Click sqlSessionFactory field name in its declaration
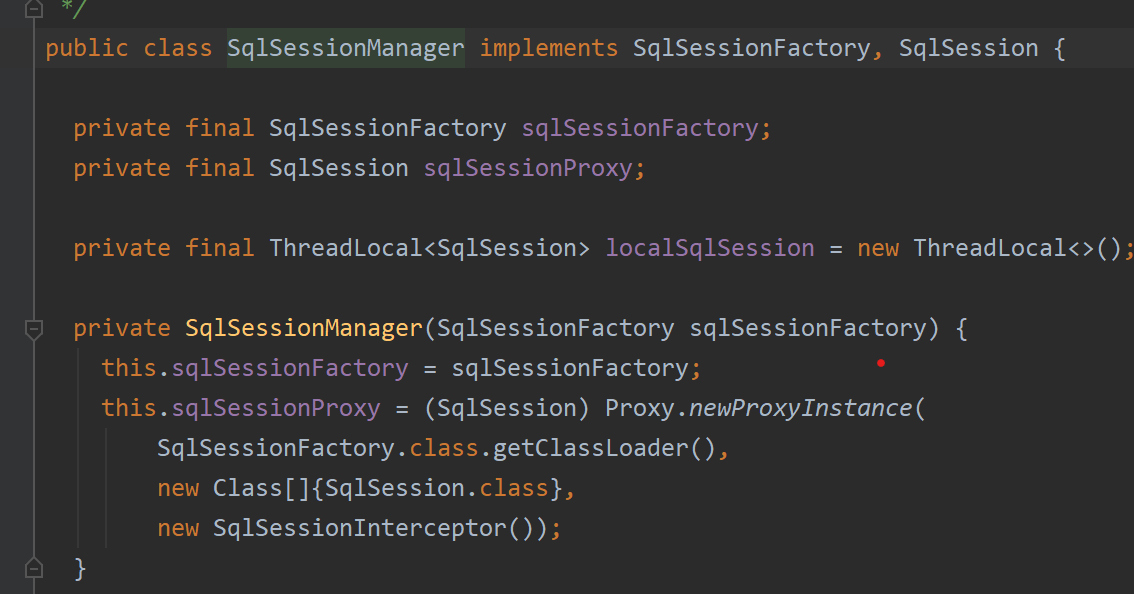Image resolution: width=1134 pixels, height=594 pixels. tap(639, 128)
